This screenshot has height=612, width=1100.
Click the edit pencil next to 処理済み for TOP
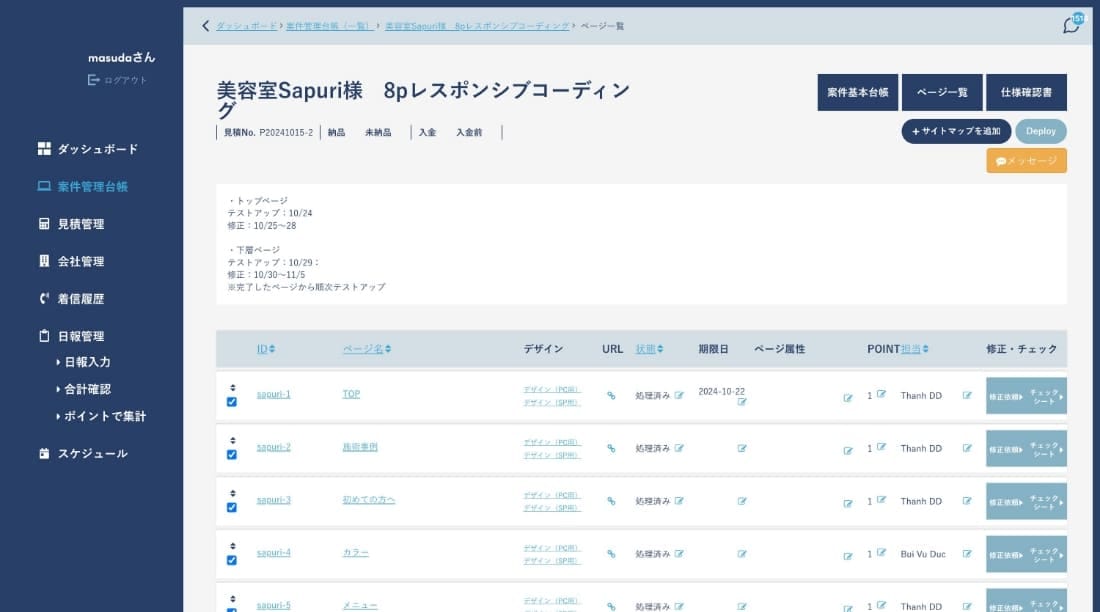[678, 394]
